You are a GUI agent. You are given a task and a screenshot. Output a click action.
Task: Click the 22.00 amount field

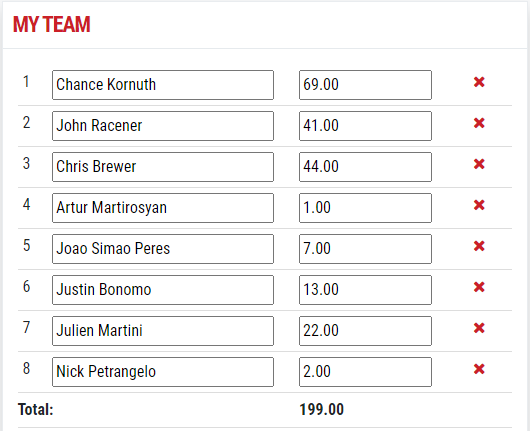pos(365,331)
